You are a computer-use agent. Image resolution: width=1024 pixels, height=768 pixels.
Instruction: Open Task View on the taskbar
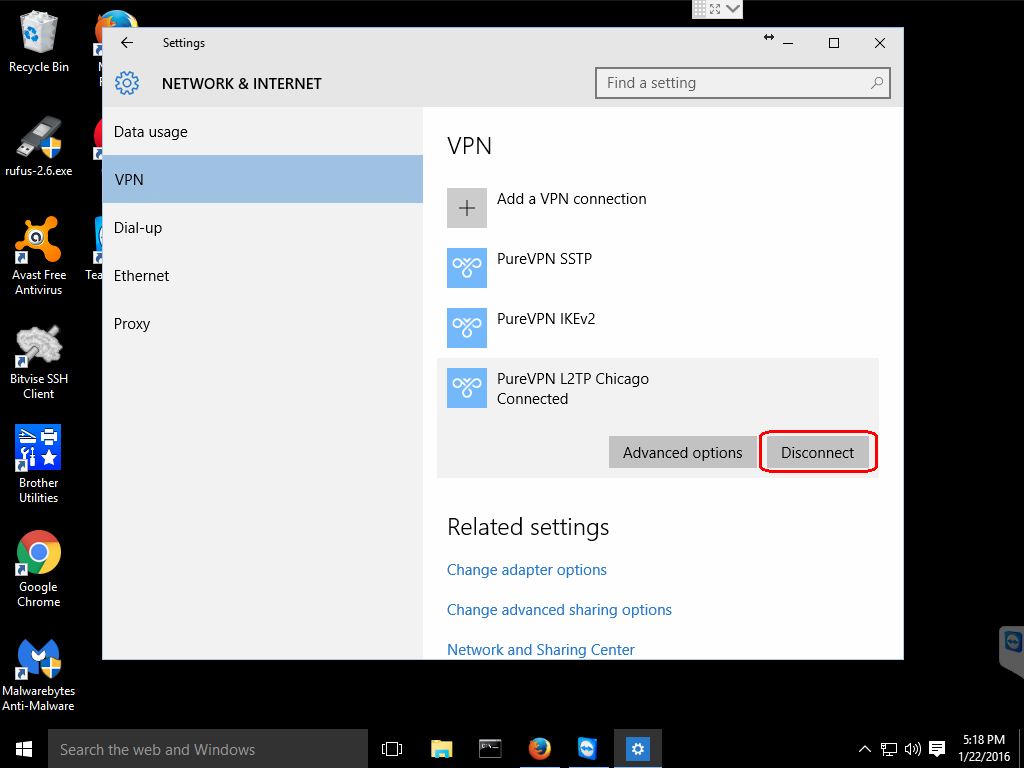392,748
